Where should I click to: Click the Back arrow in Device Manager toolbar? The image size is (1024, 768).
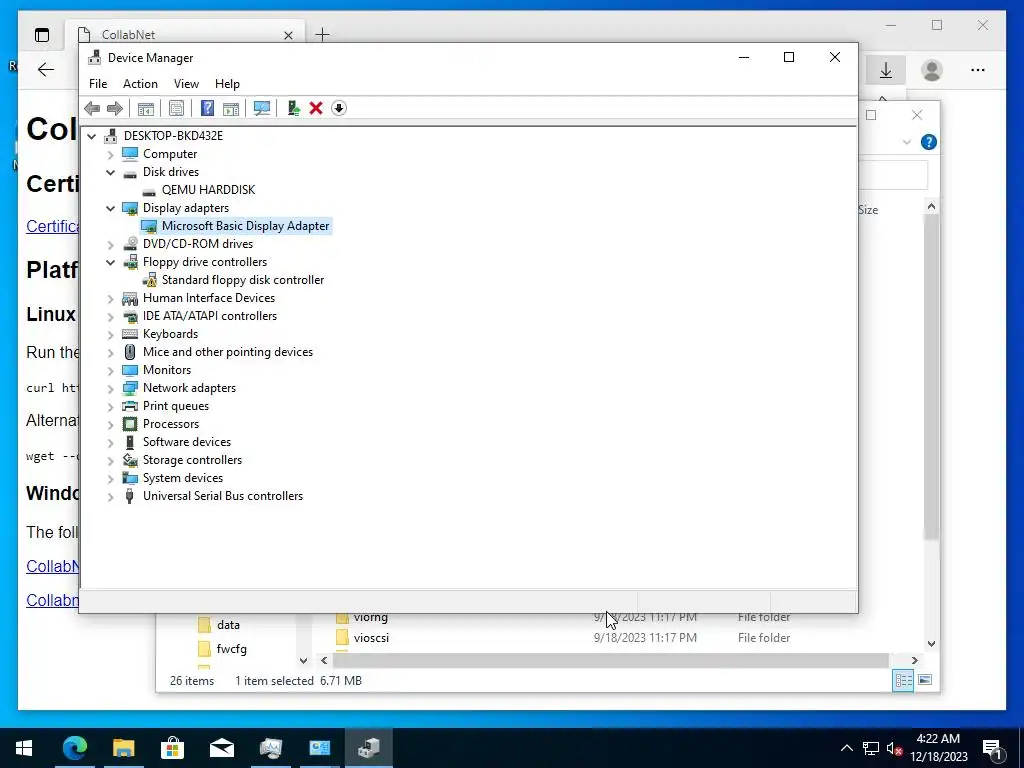(x=92, y=108)
